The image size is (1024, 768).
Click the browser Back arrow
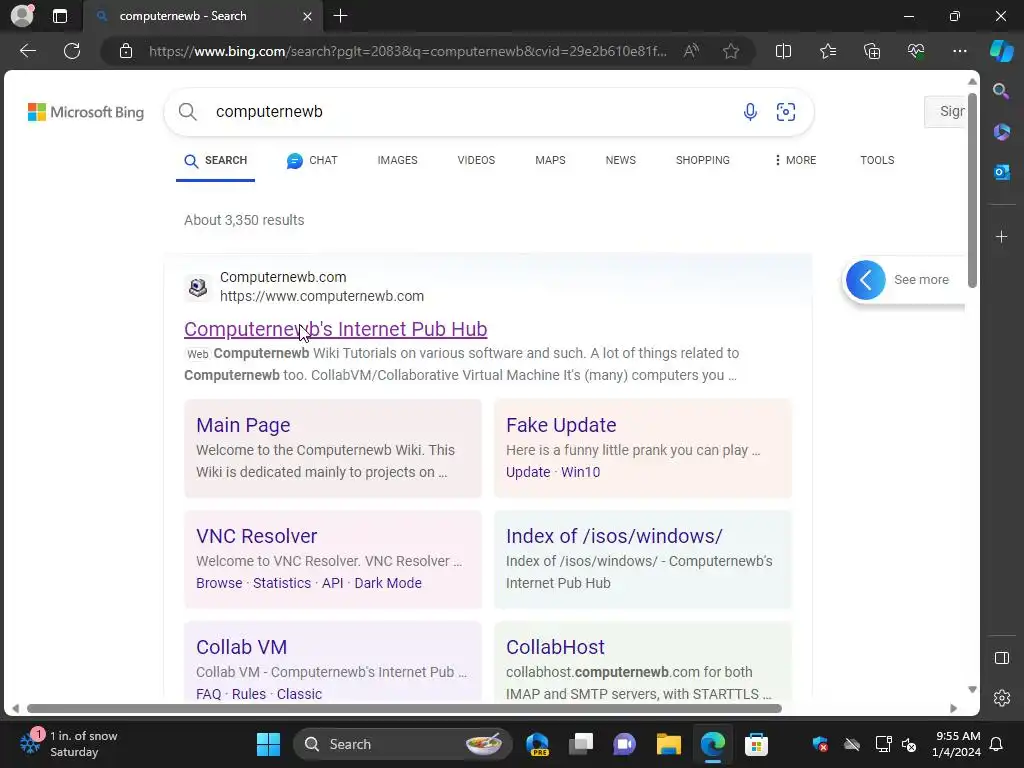click(27, 51)
